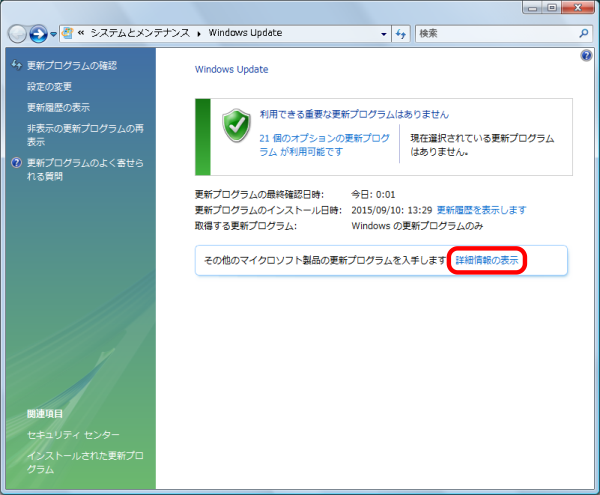The height and width of the screenshot is (495, 600).
Task: Click the forward navigation arrow button
Action: pyautogui.click(x=39, y=34)
